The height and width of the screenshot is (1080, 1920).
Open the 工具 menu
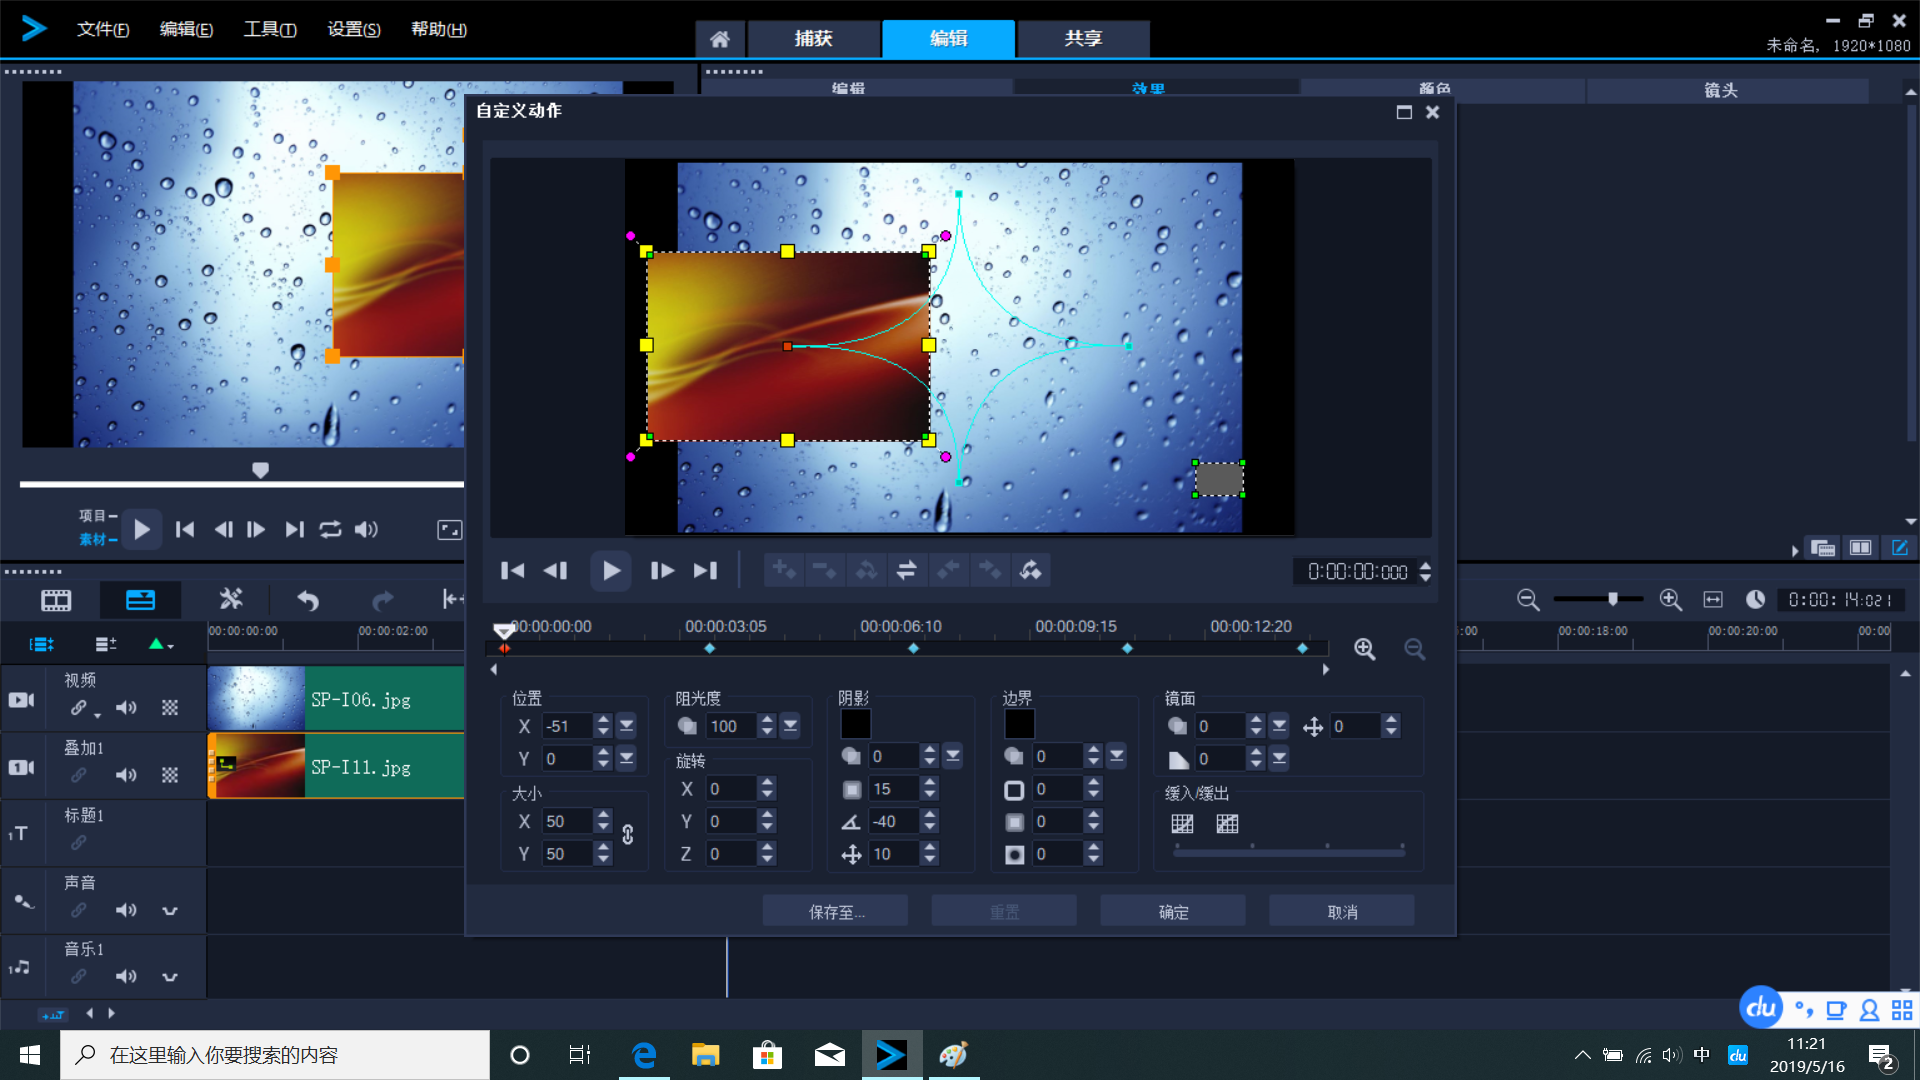coord(270,29)
